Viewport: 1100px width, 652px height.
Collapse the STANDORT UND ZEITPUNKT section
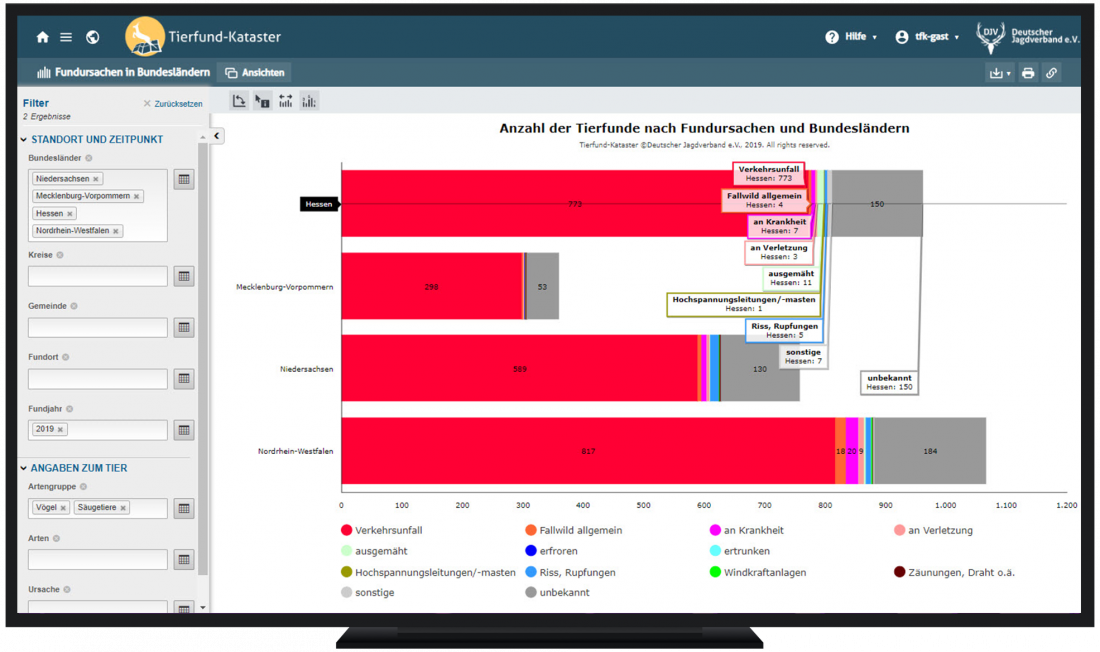click(x=22, y=139)
